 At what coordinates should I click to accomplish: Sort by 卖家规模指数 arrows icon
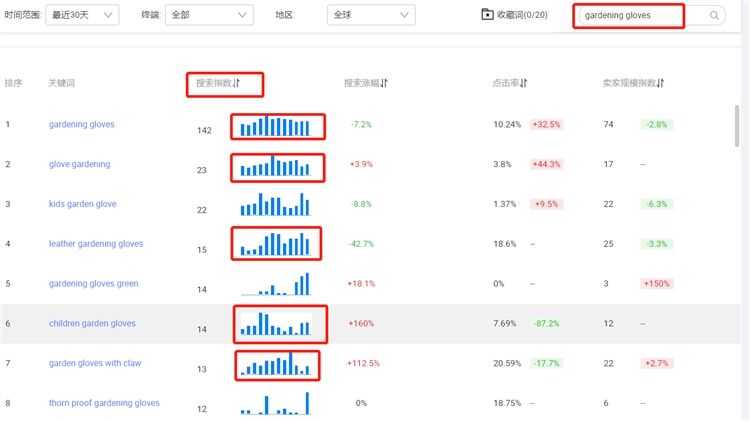coord(661,83)
